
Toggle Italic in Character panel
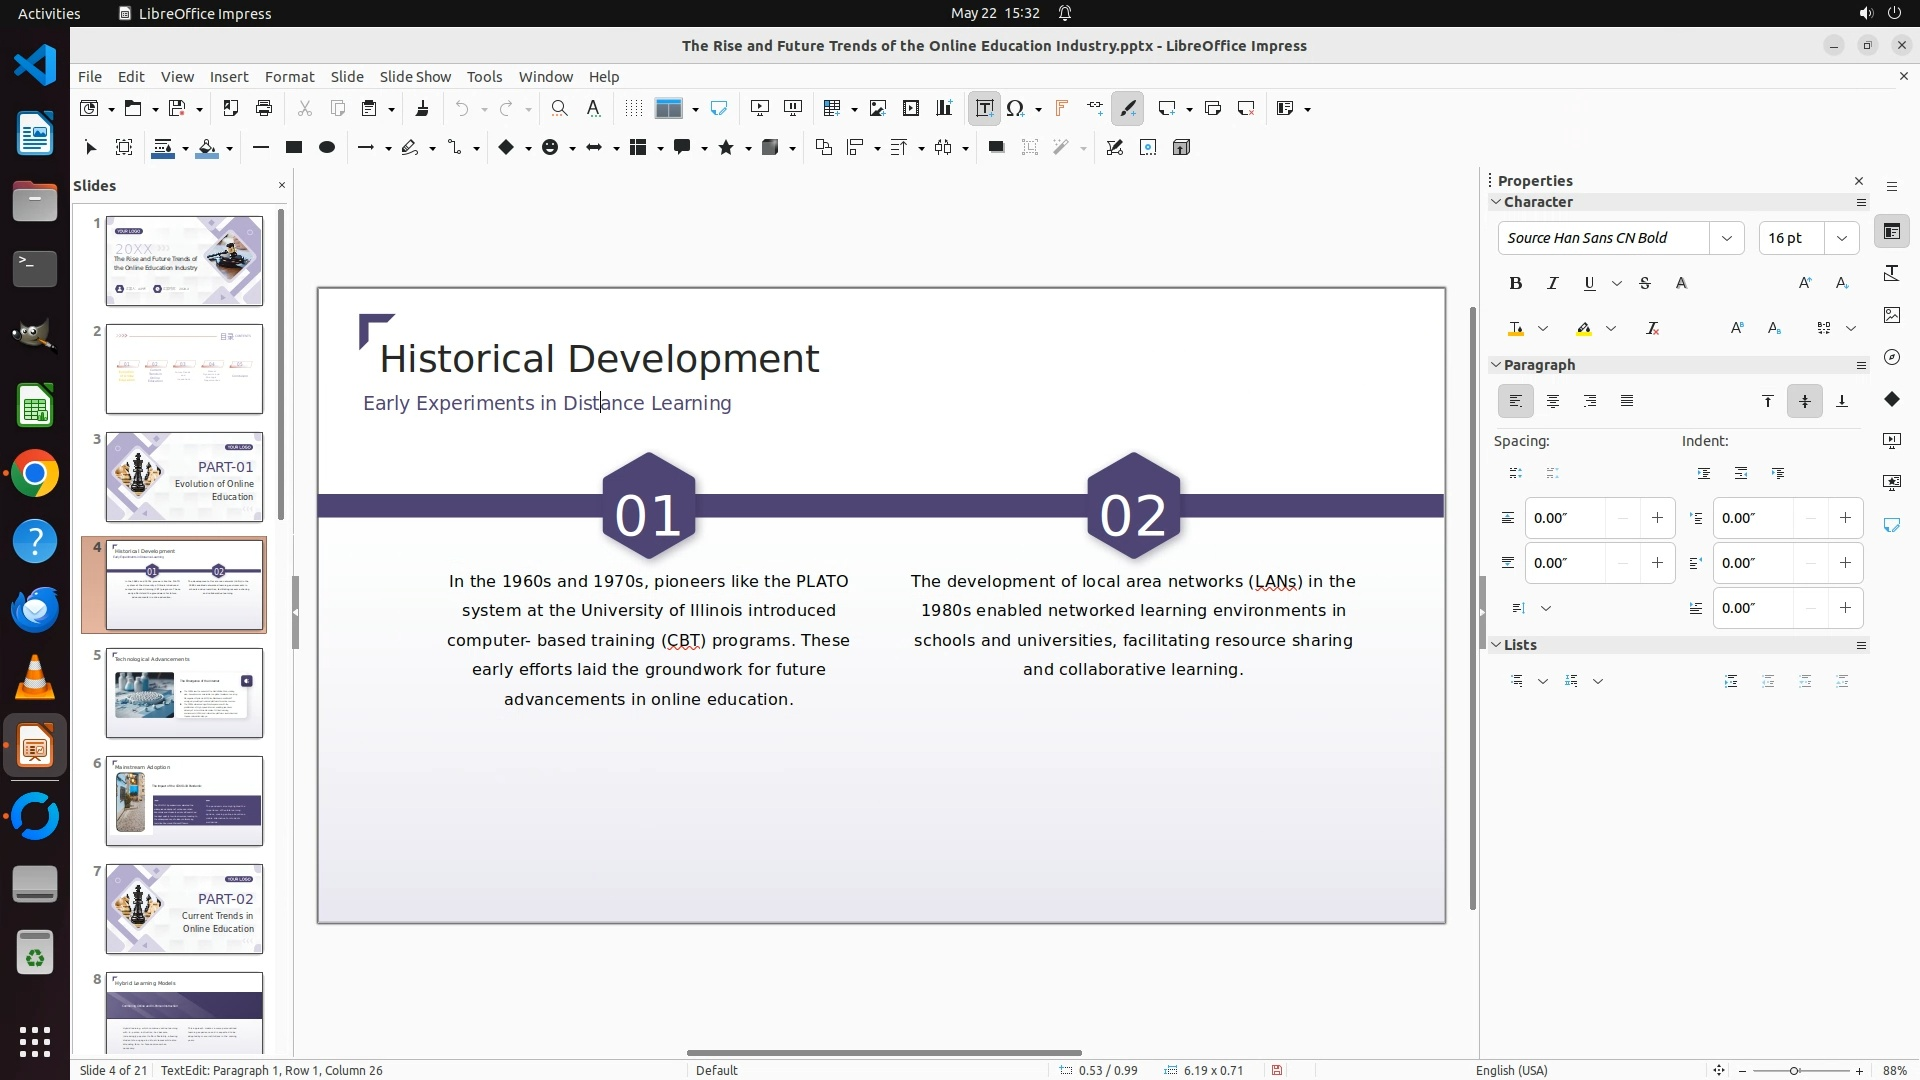[1552, 283]
